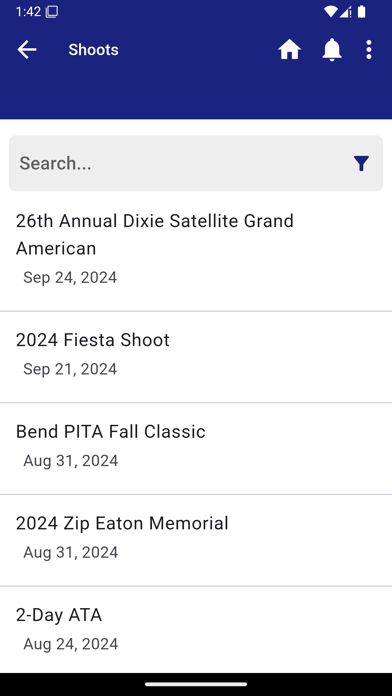392x696 pixels.
Task: Tap the Shoots title in header
Action: 93,50
